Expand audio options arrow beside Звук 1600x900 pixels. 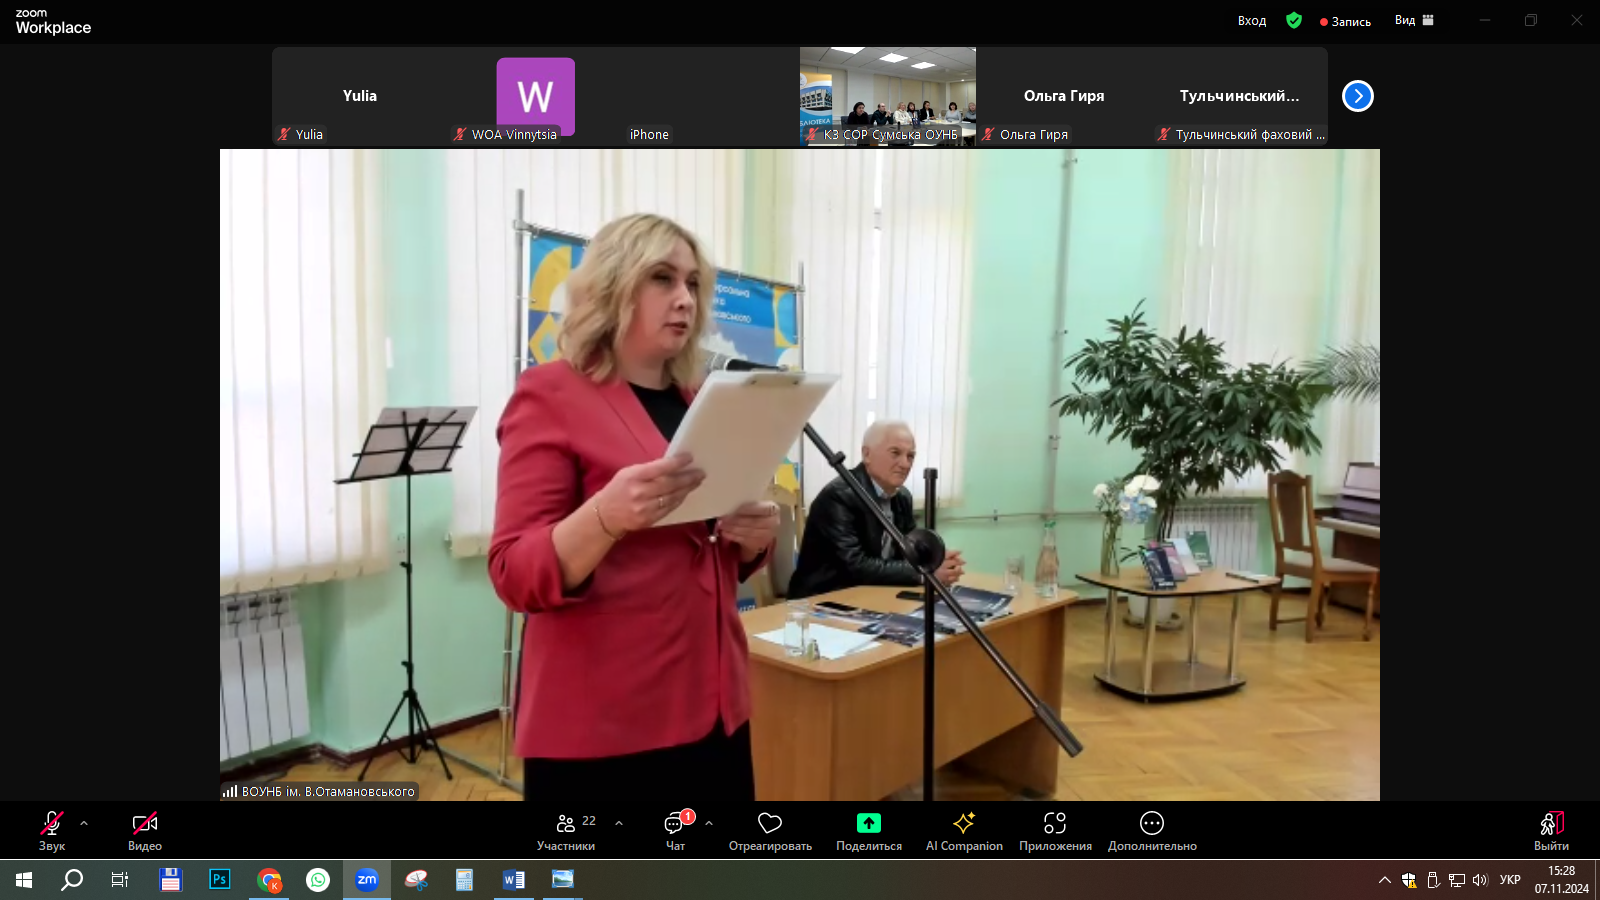(x=84, y=823)
